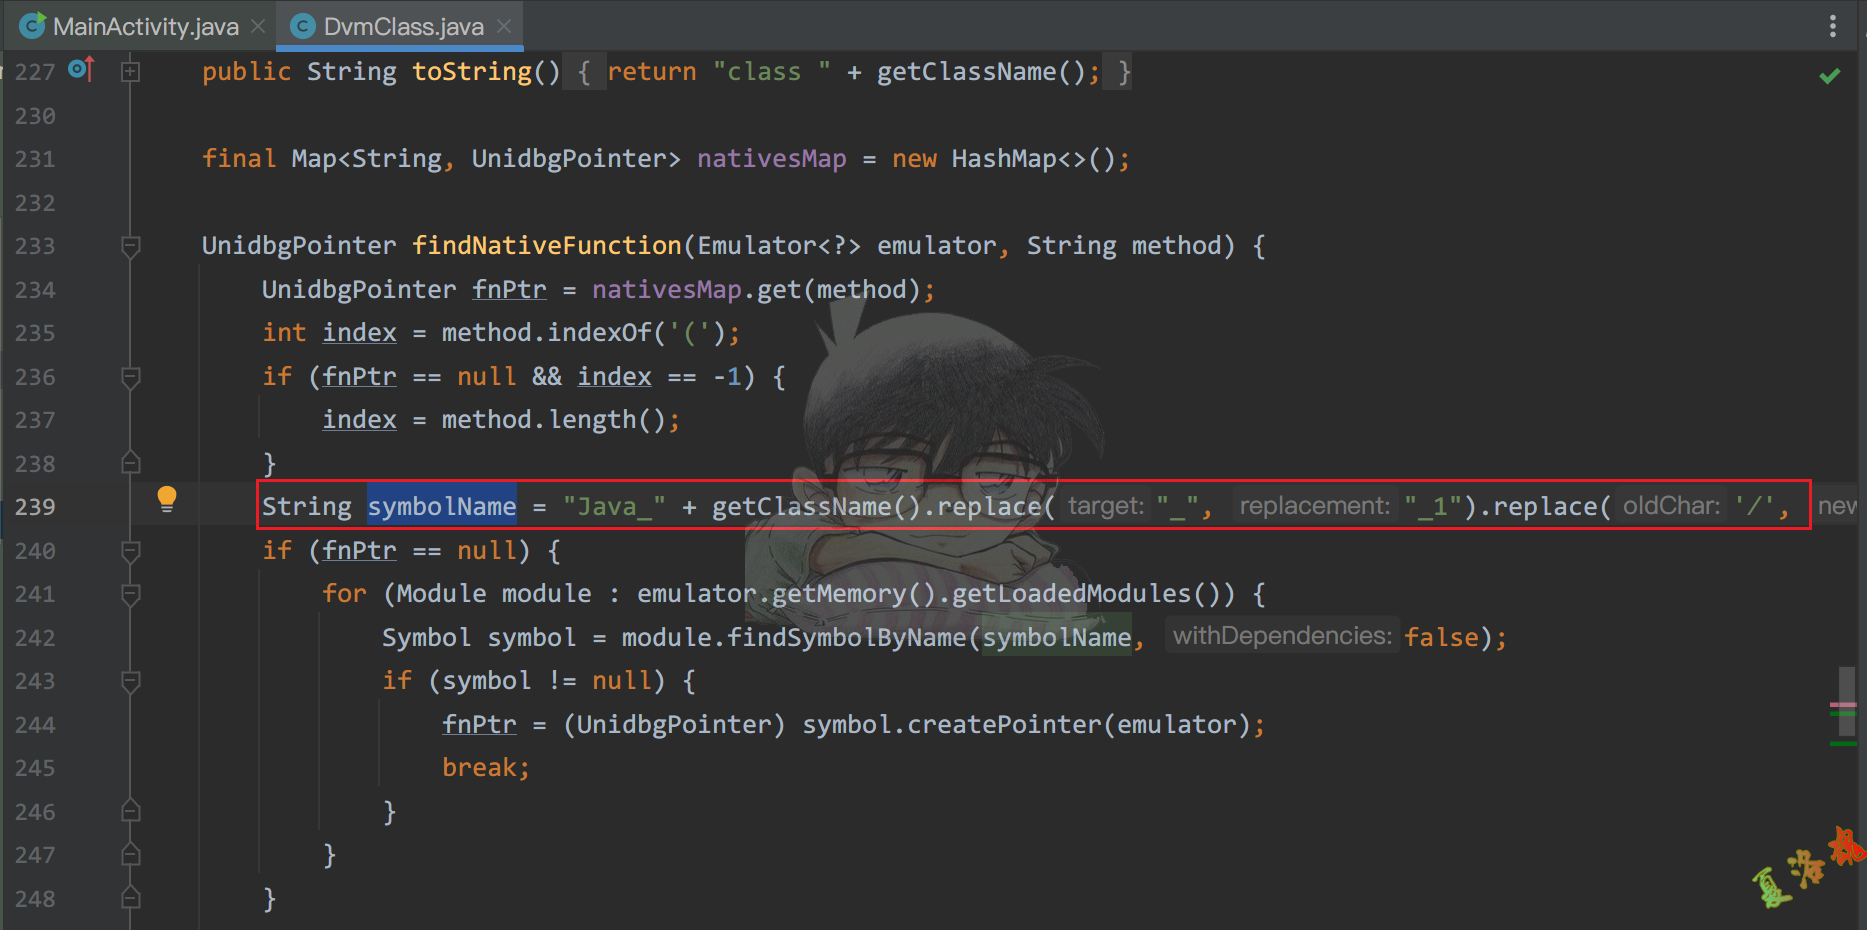Collapse the if (symbol != null) block at line 243
Screen dimensions: 1867x930
click(130, 681)
